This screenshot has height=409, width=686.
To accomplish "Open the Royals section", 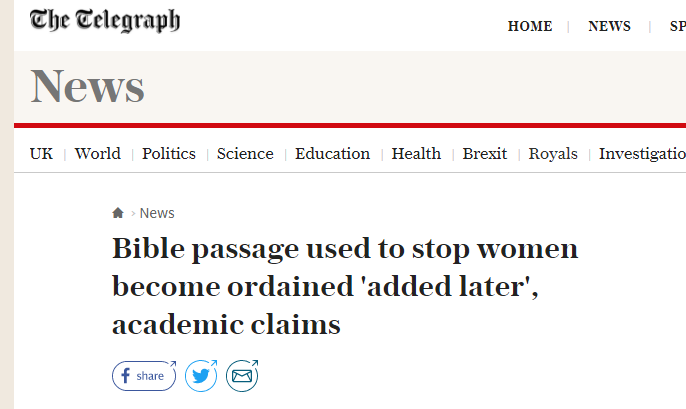I will pyautogui.click(x=553, y=154).
